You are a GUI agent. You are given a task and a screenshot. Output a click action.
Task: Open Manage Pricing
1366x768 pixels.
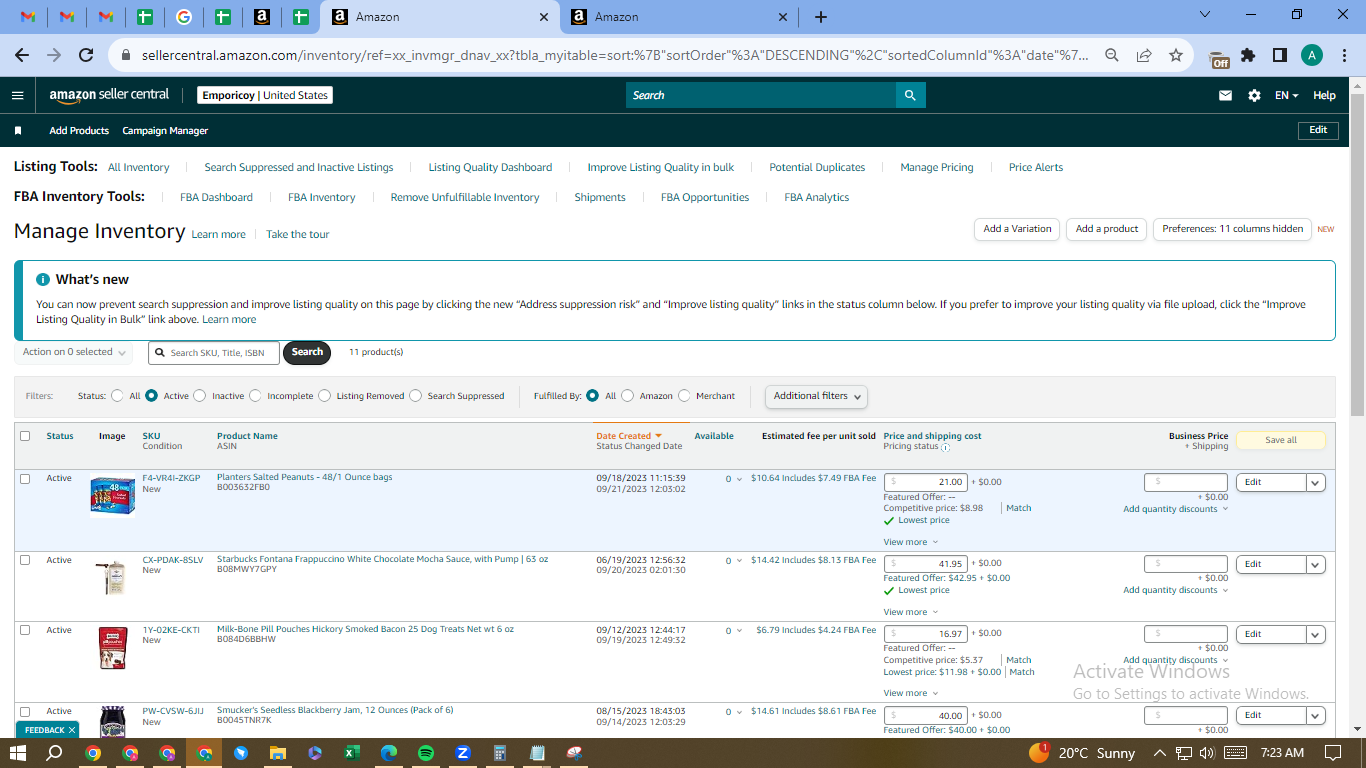pyautogui.click(x=937, y=168)
